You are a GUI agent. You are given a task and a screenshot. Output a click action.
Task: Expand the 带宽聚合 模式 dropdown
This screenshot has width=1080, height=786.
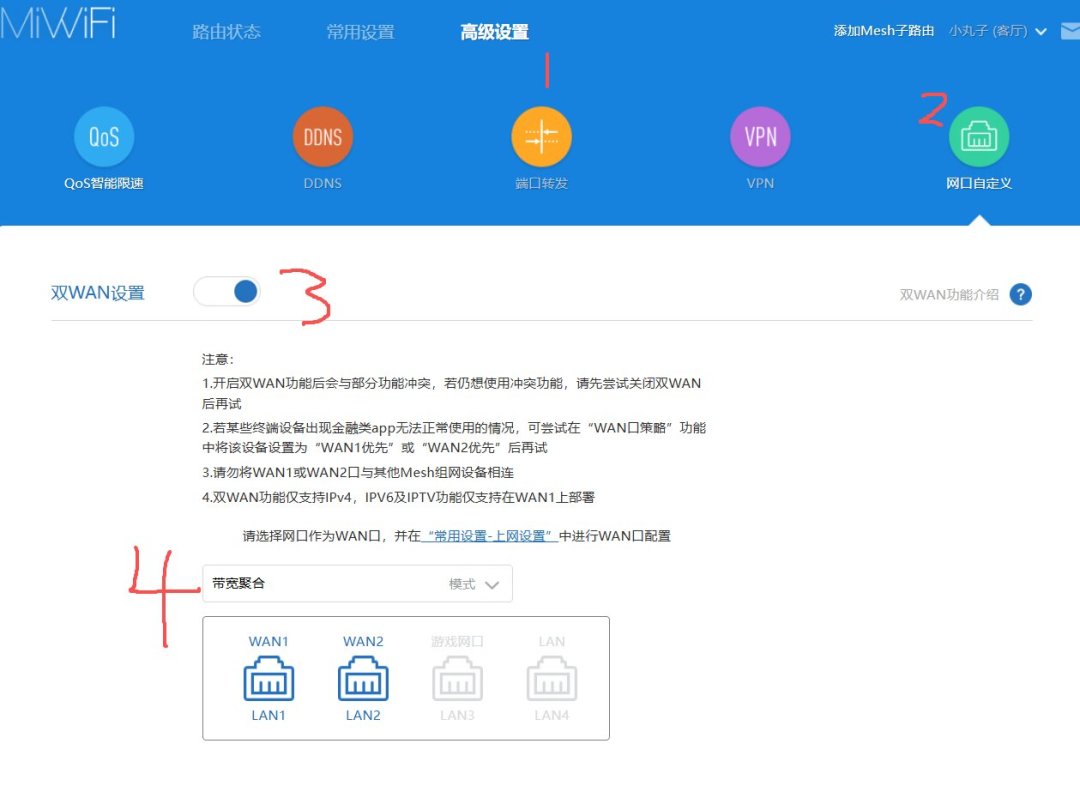(x=357, y=583)
